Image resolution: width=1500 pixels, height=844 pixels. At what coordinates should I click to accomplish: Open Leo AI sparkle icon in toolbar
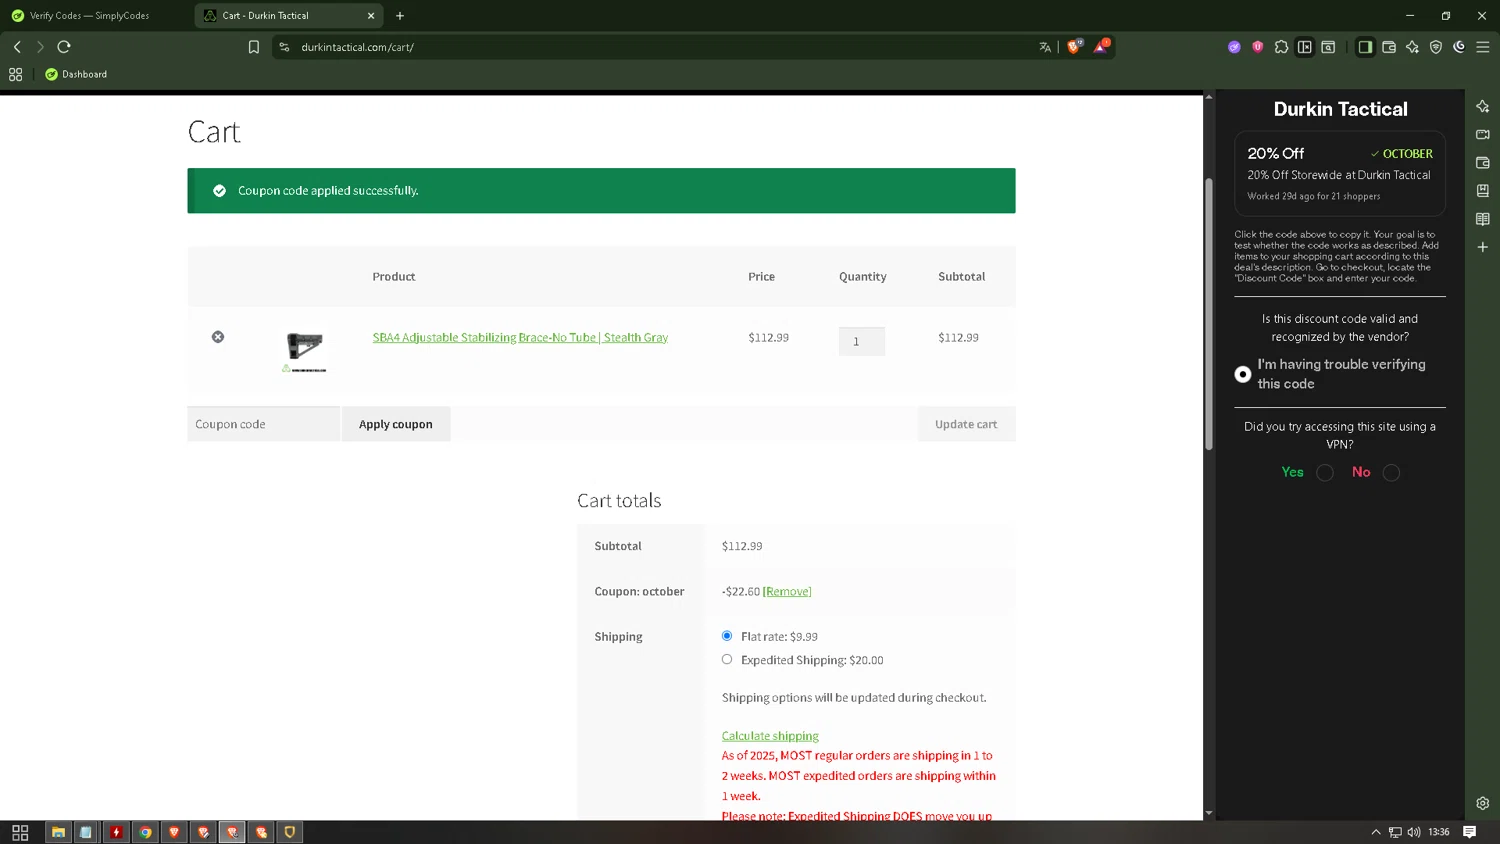click(1412, 47)
